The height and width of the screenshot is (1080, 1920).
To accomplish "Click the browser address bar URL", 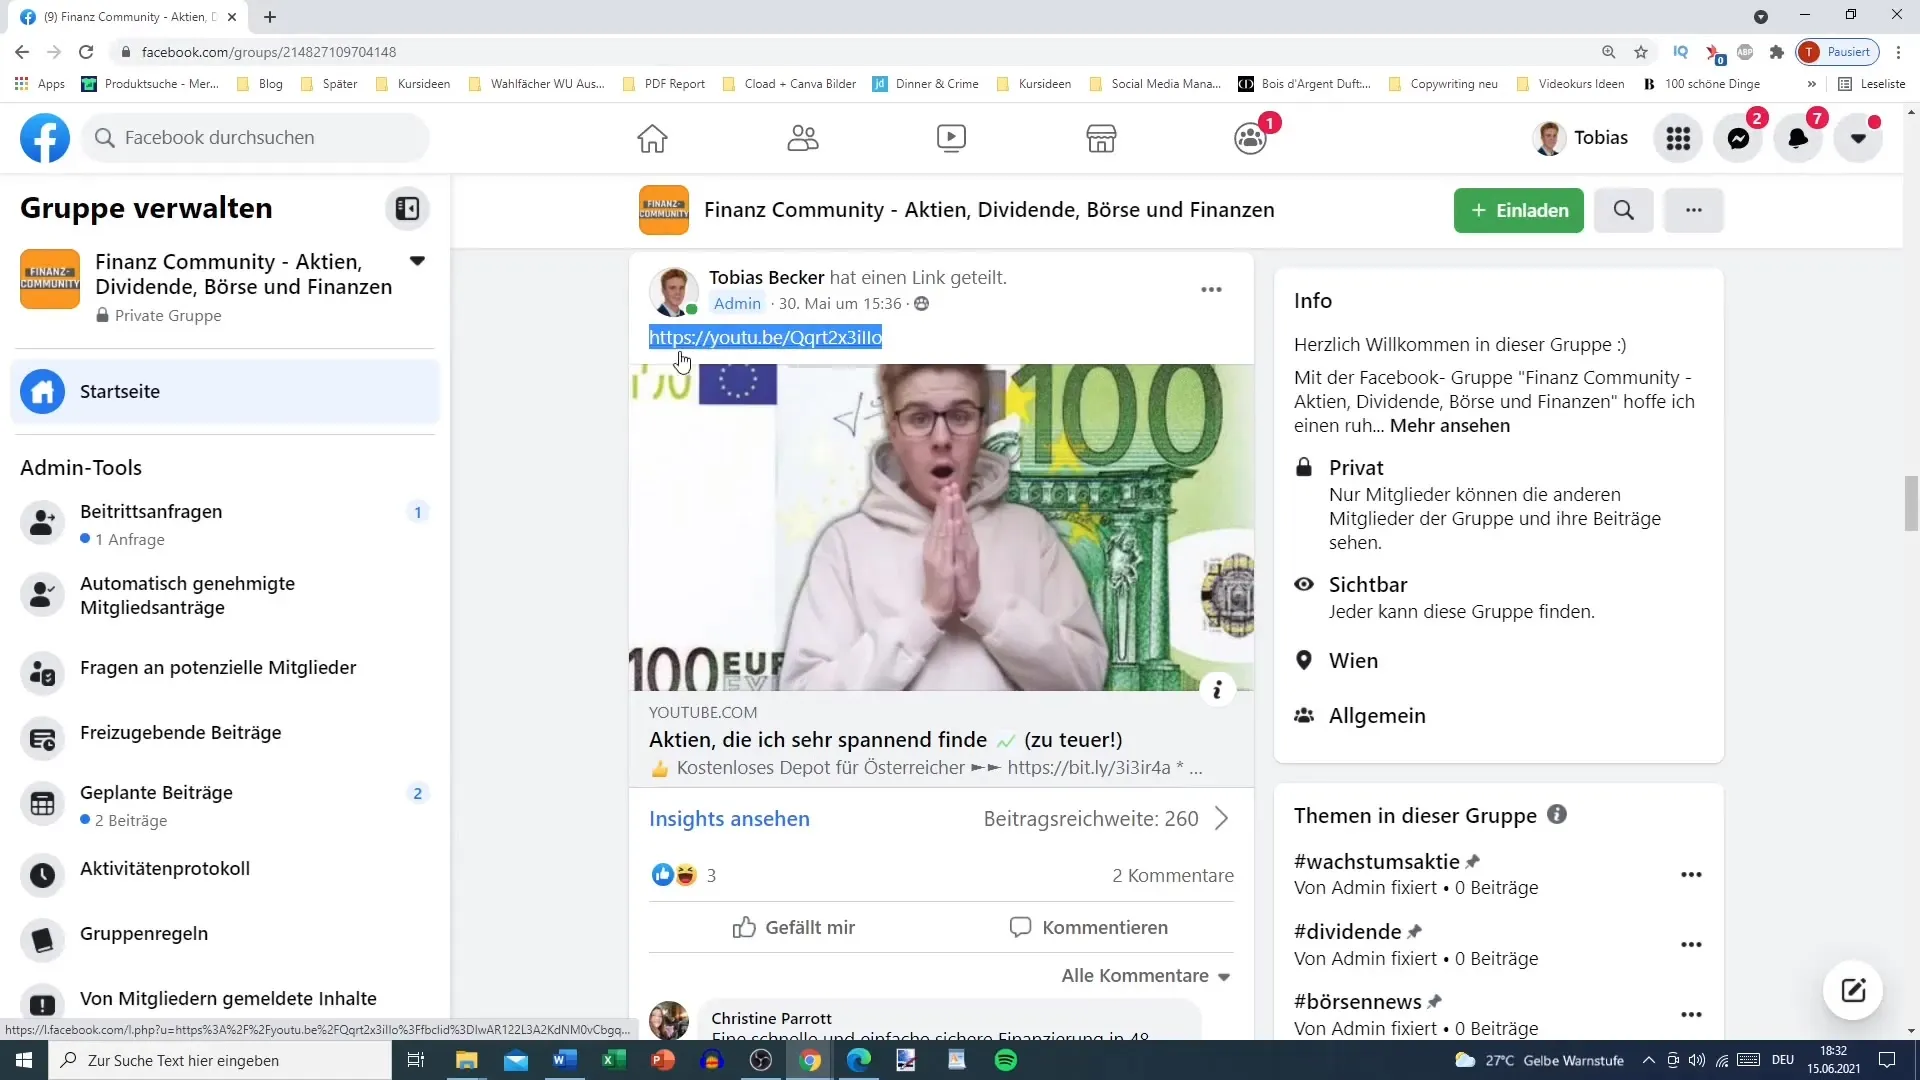I will click(x=268, y=52).
